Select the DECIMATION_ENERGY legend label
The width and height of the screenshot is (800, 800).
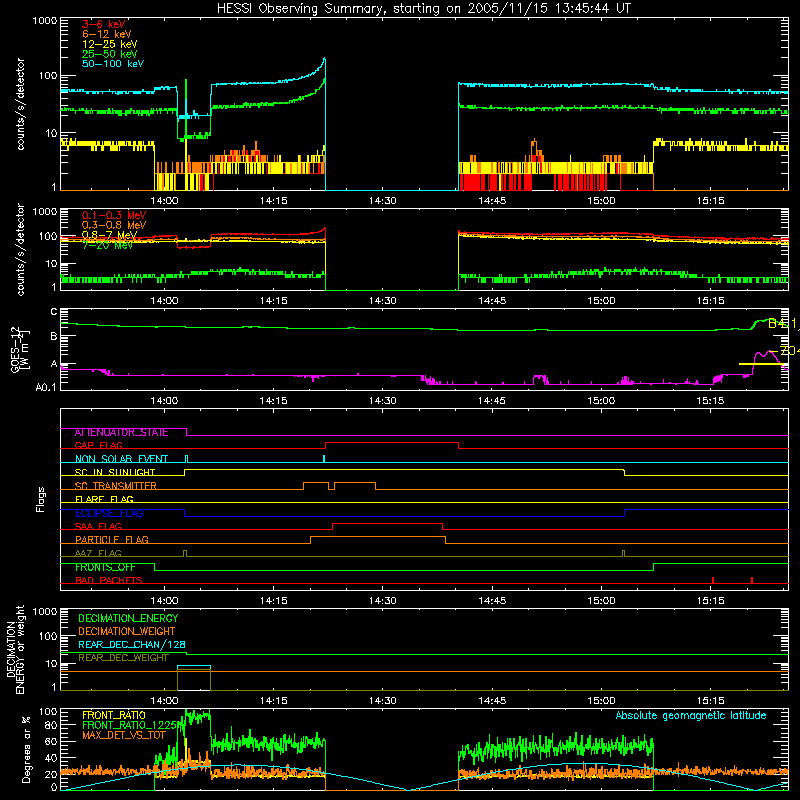[x=128, y=618]
